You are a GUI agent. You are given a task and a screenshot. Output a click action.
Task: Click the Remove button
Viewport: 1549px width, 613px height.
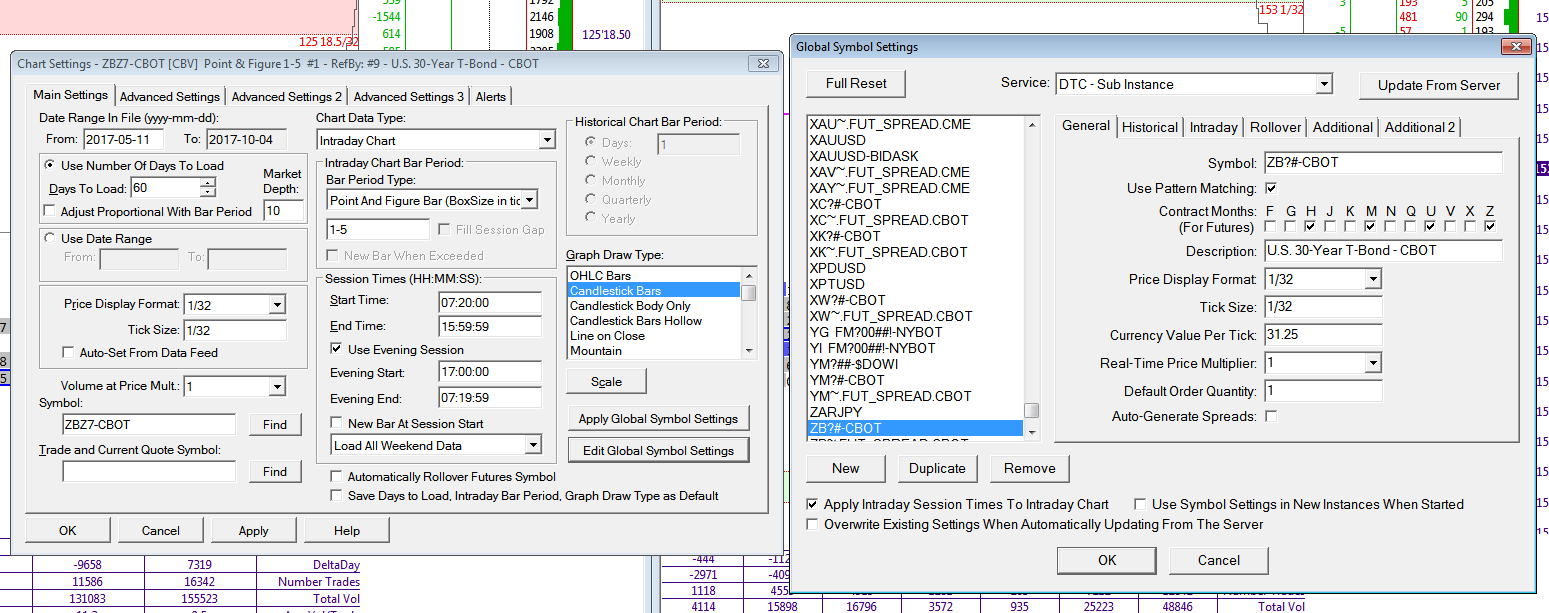click(1030, 468)
